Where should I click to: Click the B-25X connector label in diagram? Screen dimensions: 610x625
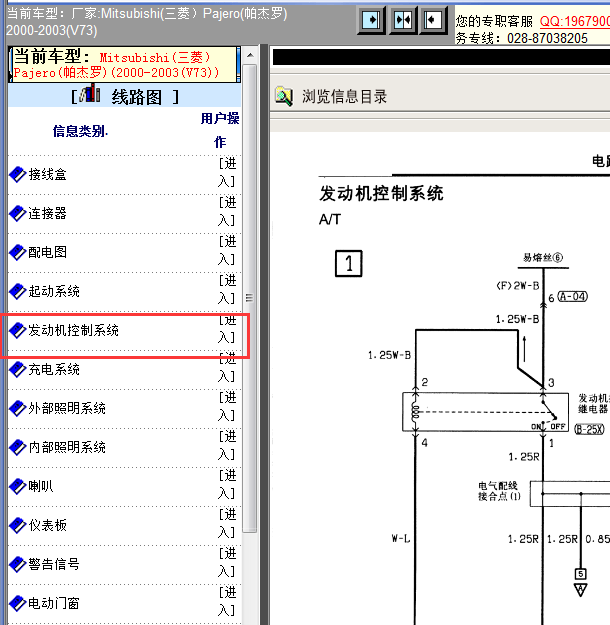pos(589,429)
